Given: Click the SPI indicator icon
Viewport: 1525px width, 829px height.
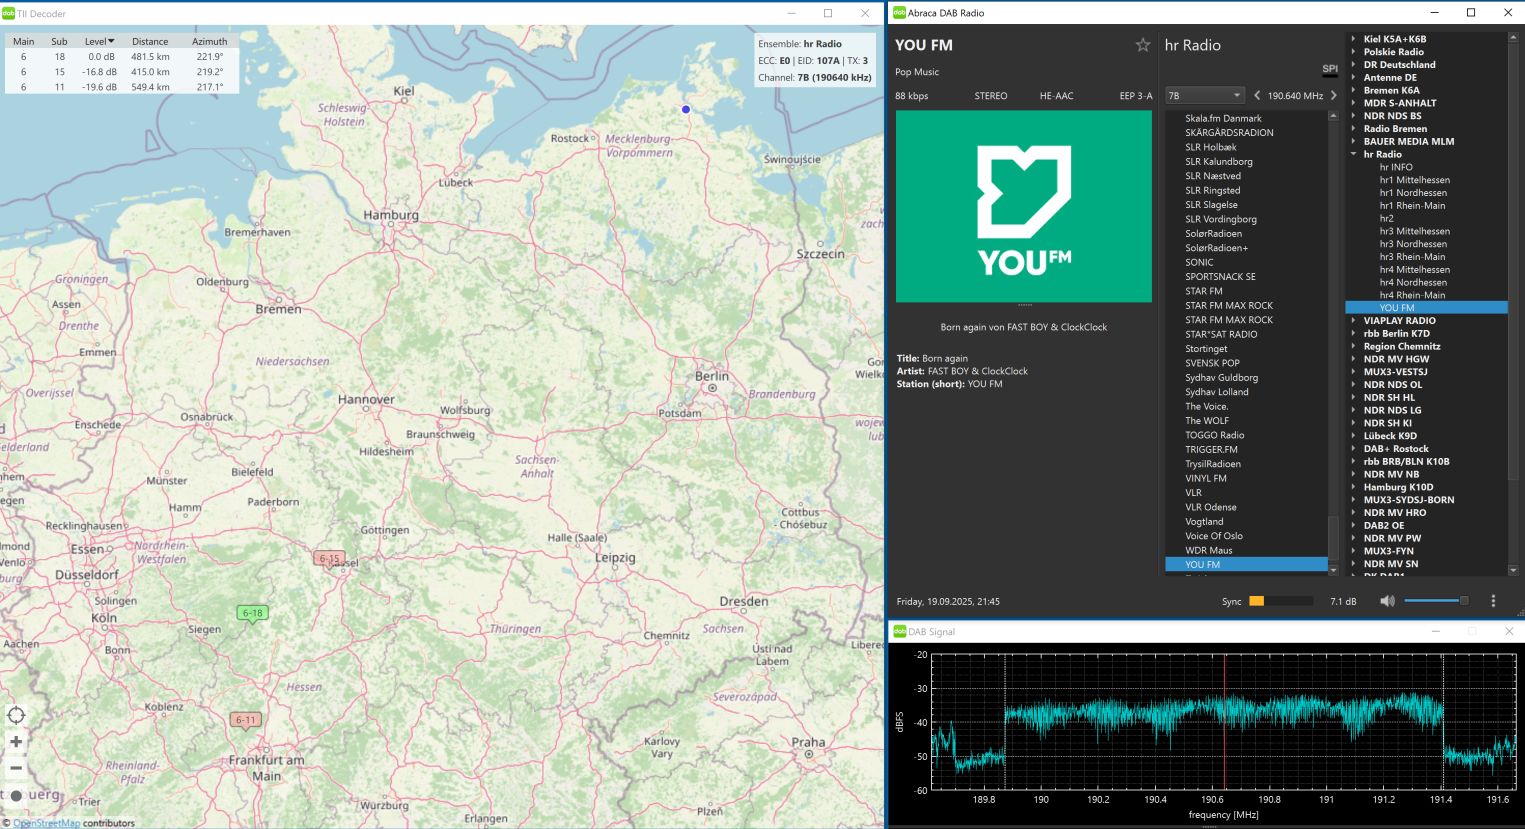Looking at the screenshot, I should [x=1329, y=69].
